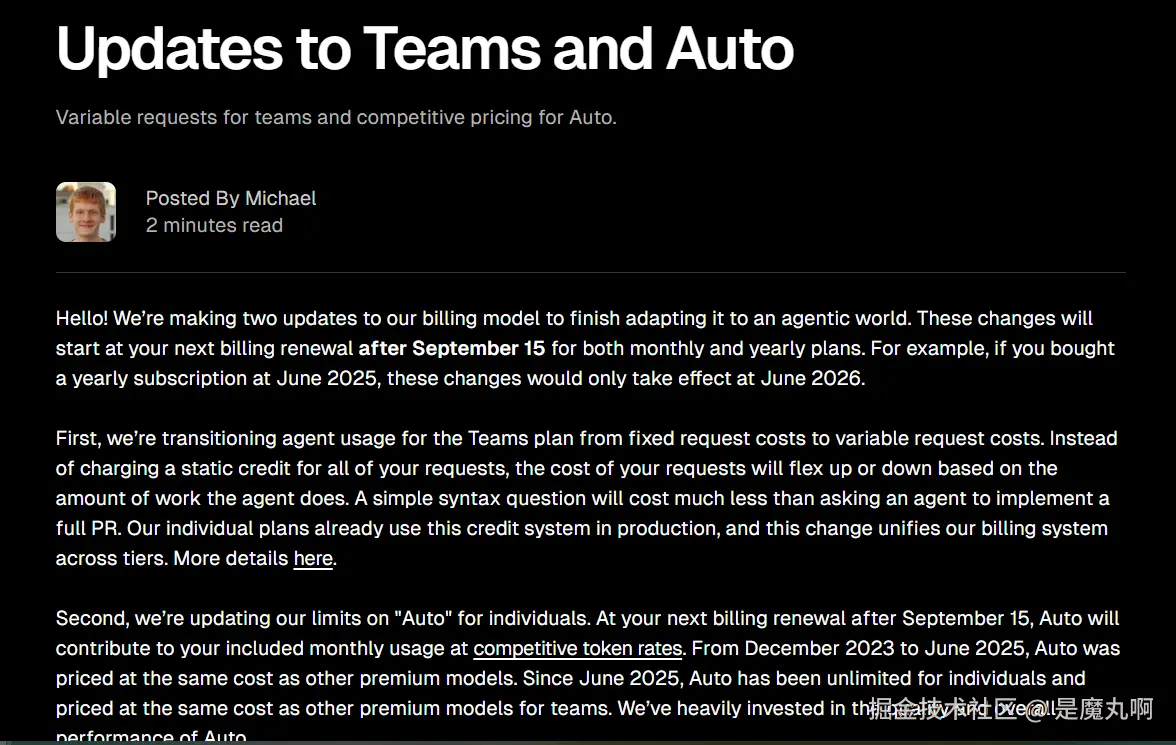The height and width of the screenshot is (745, 1176).
Task: Click the partially visible line "performance of Auto"
Action: click(151, 736)
